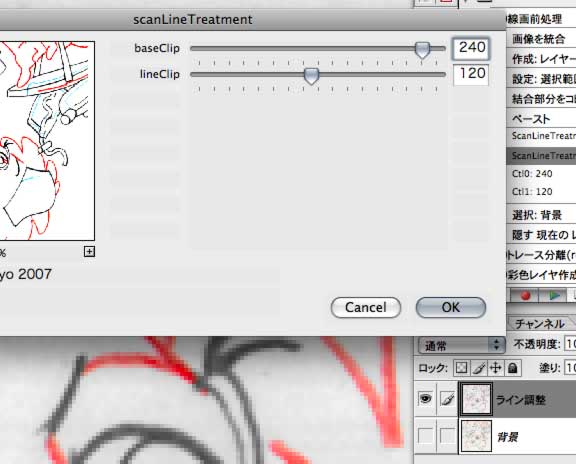This screenshot has width=576, height=464.
Task: Click the lineClip slider handle
Action: (x=311, y=76)
